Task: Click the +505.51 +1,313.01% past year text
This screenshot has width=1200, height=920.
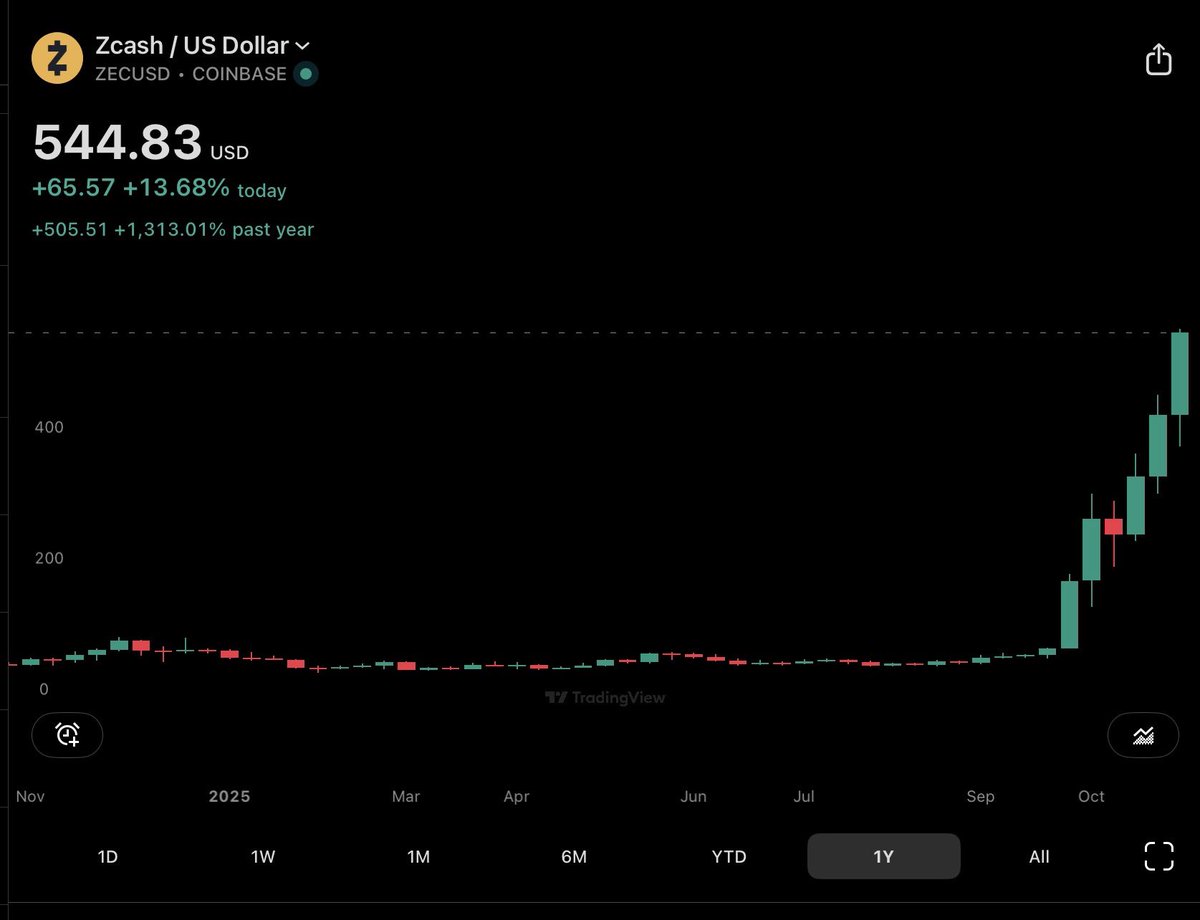Action: [x=173, y=229]
